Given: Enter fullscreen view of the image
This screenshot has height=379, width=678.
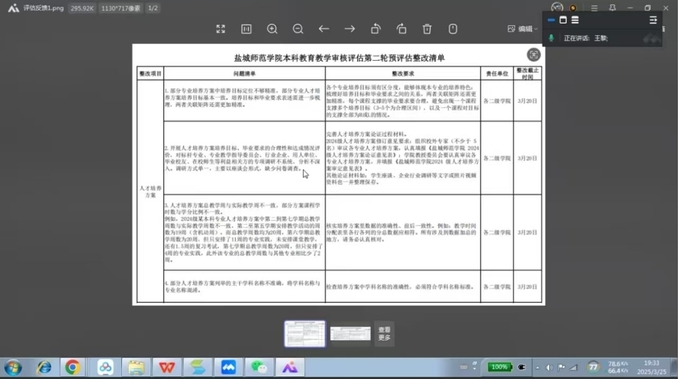Looking at the screenshot, I should pyautogui.click(x=221, y=29).
